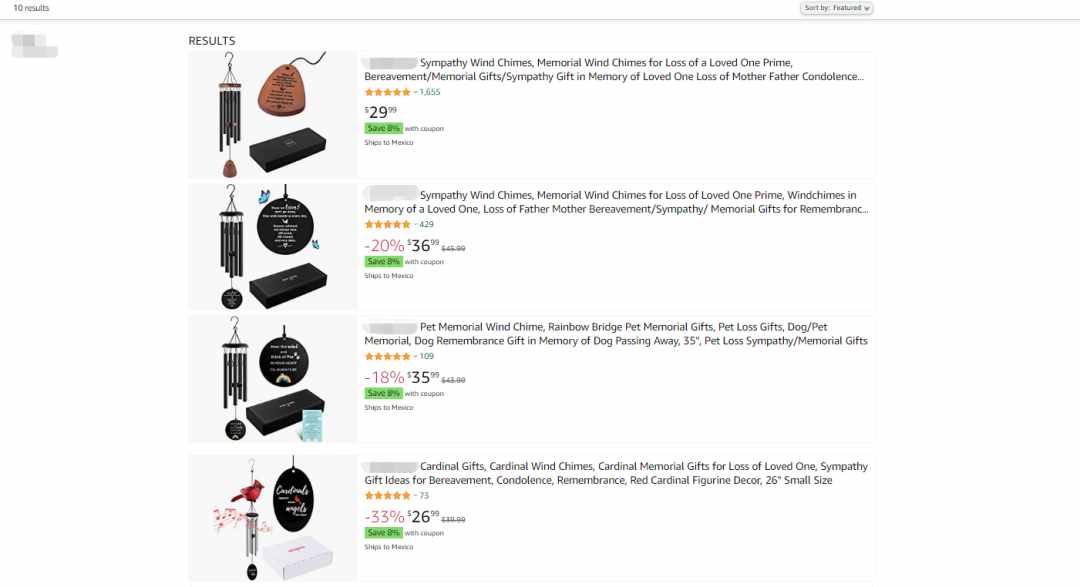Open the second wind chime product thumbnail

click(273, 247)
